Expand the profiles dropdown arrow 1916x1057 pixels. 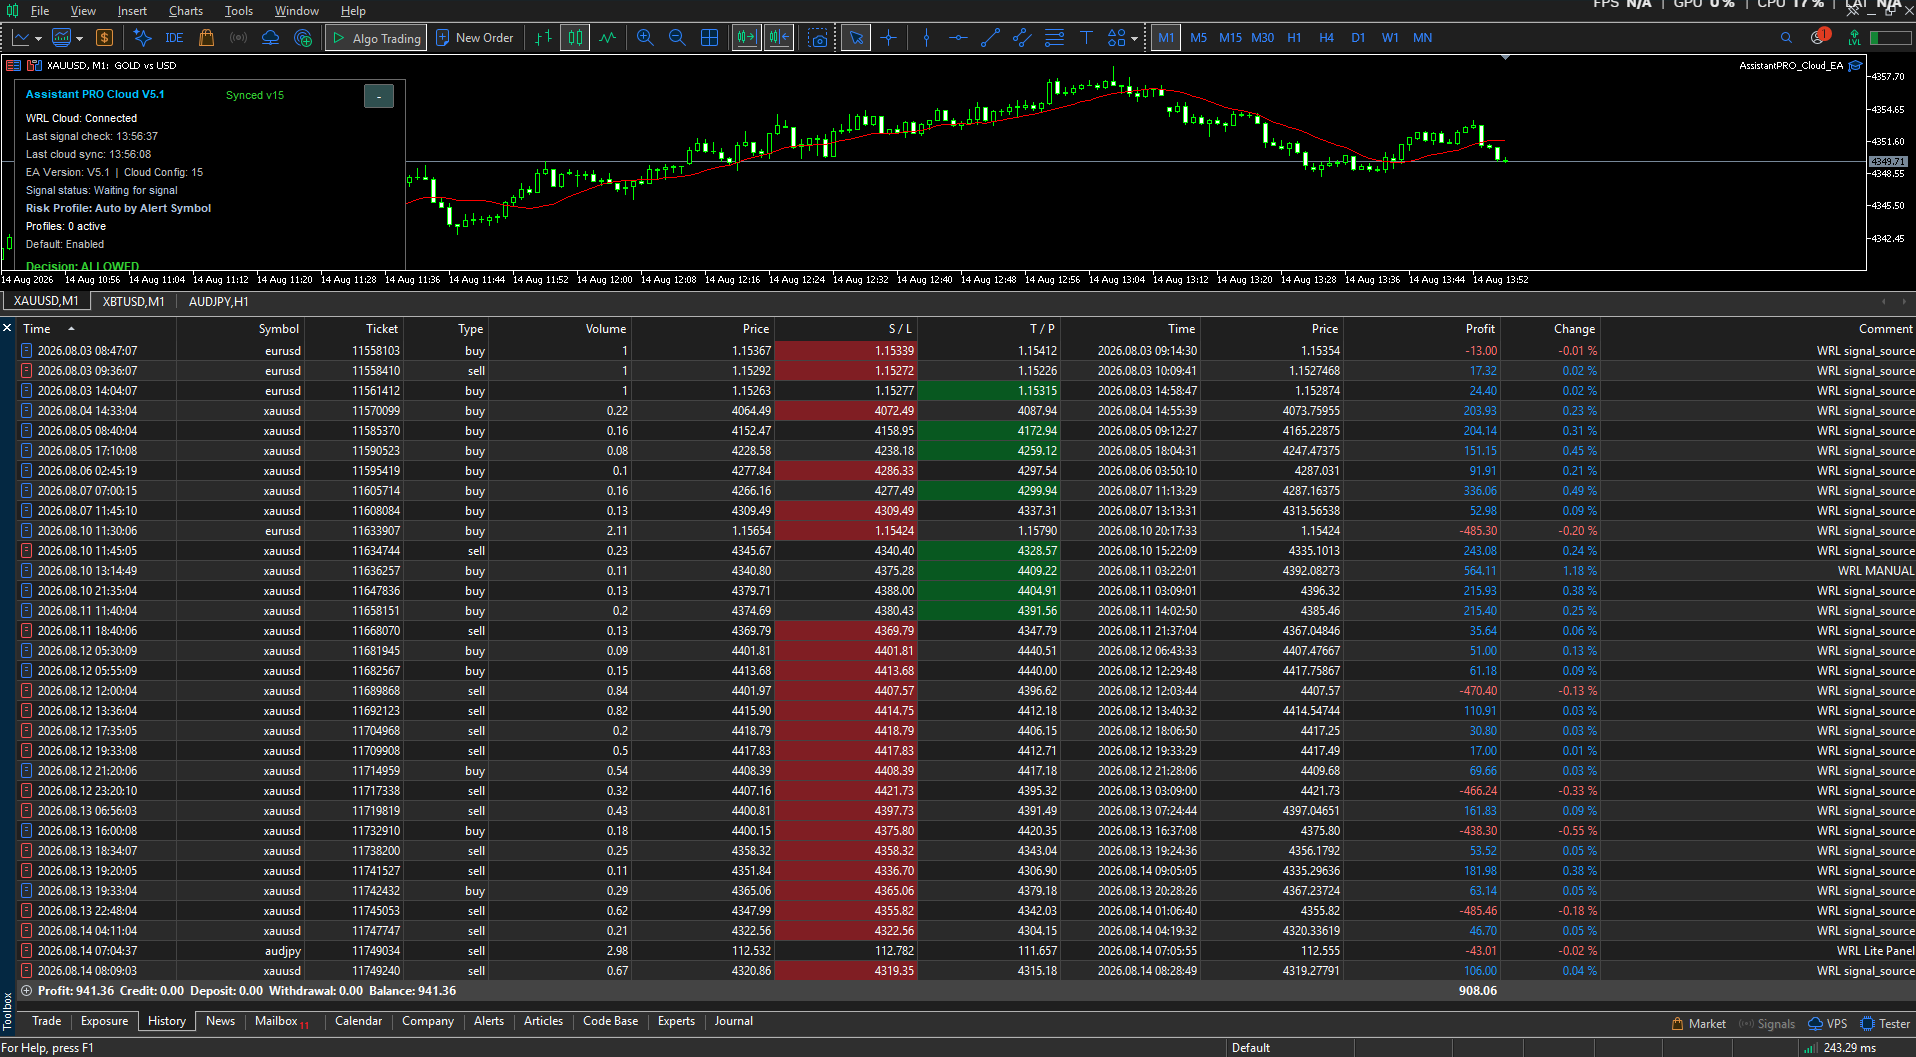pyautogui.click(x=79, y=39)
